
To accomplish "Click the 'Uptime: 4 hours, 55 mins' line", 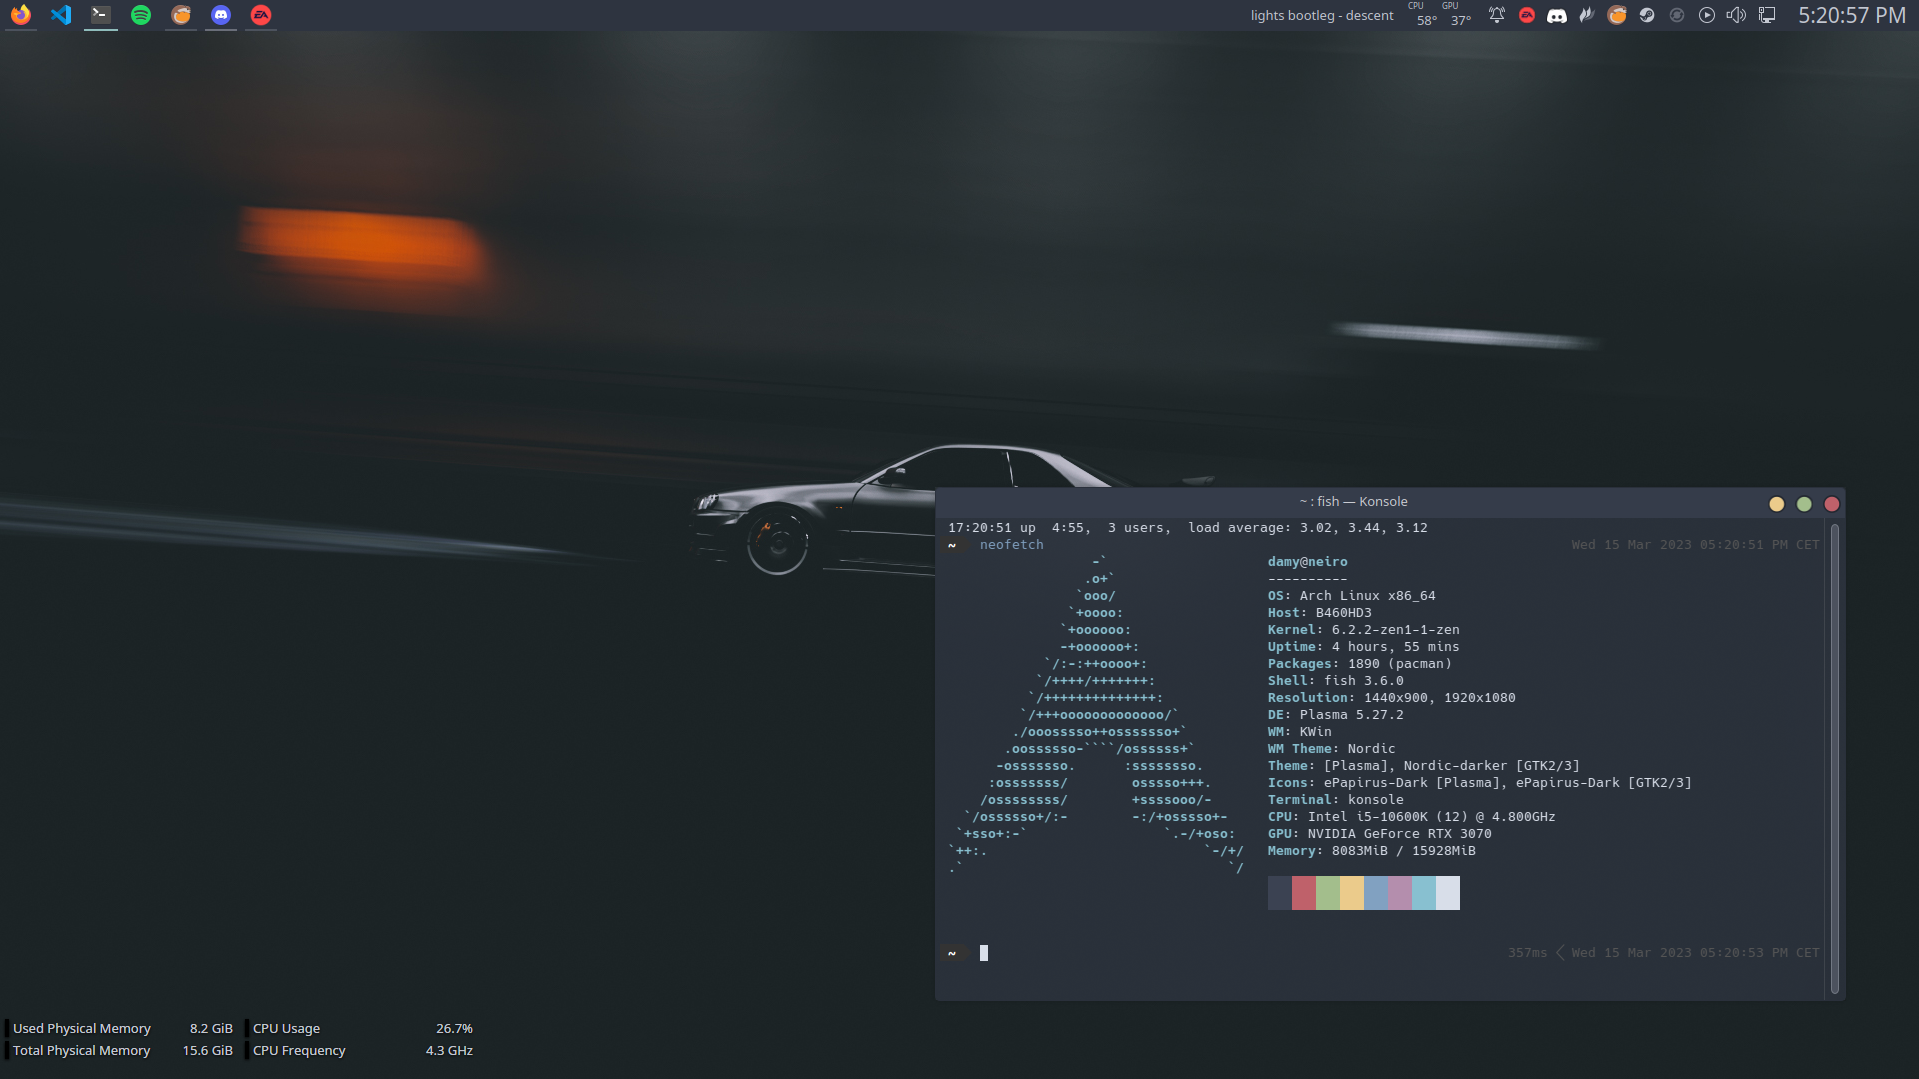I will tap(1363, 647).
